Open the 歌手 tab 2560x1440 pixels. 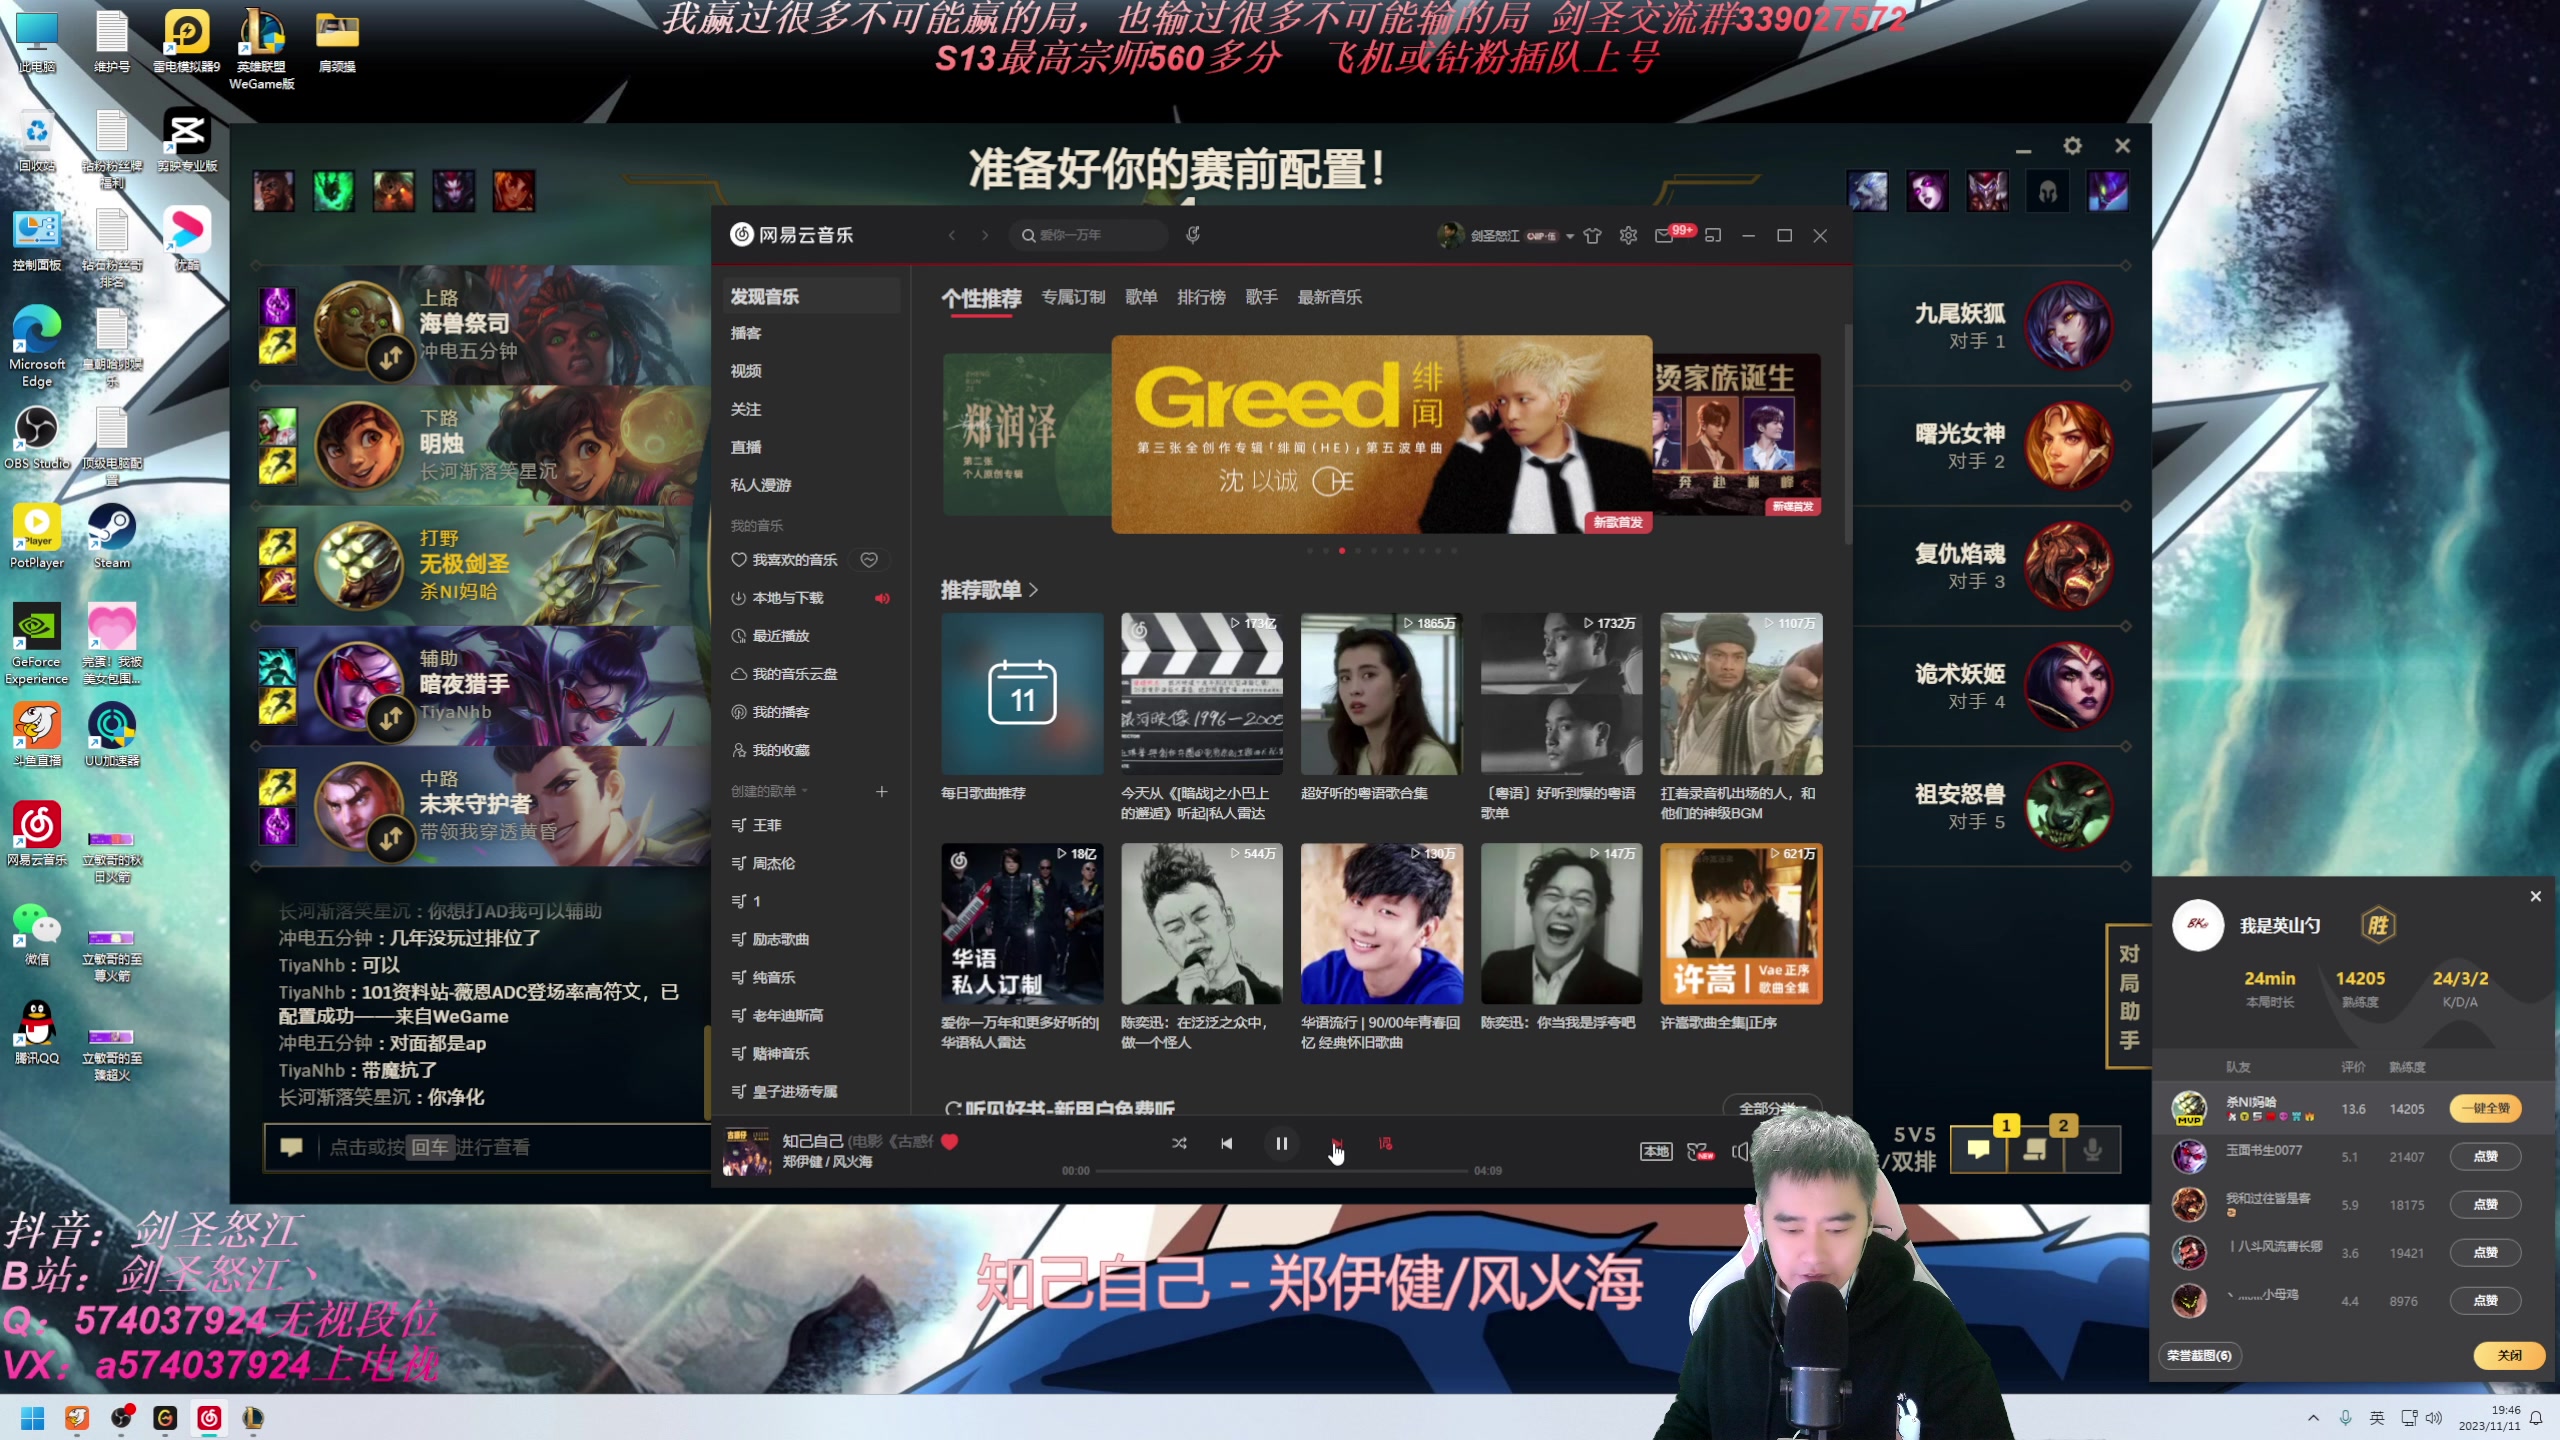(1261, 297)
